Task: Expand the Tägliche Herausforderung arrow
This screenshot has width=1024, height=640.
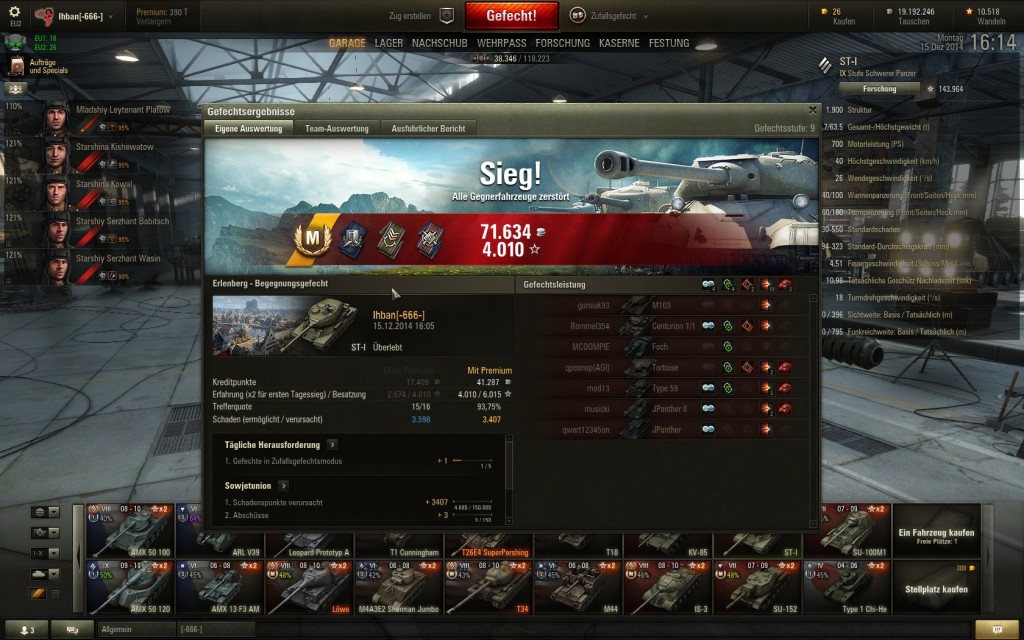Action: coord(332,445)
